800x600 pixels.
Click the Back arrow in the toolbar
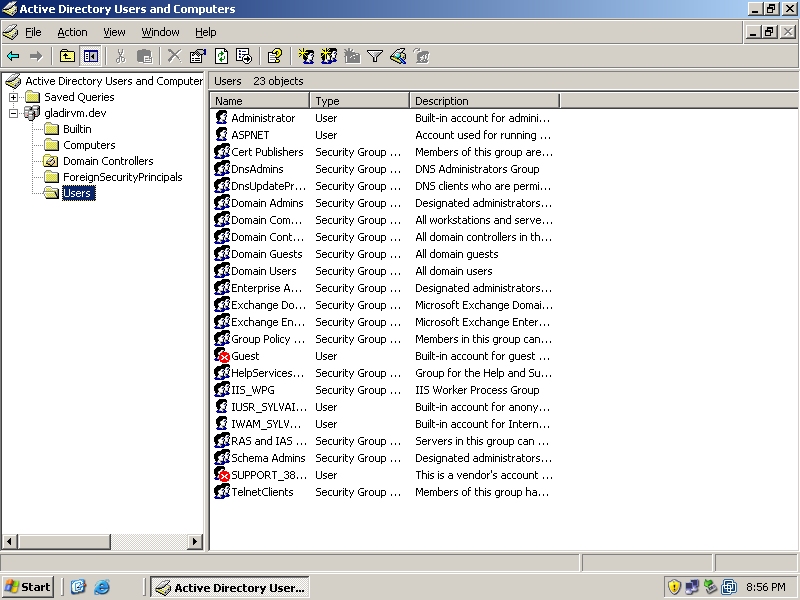(x=13, y=56)
